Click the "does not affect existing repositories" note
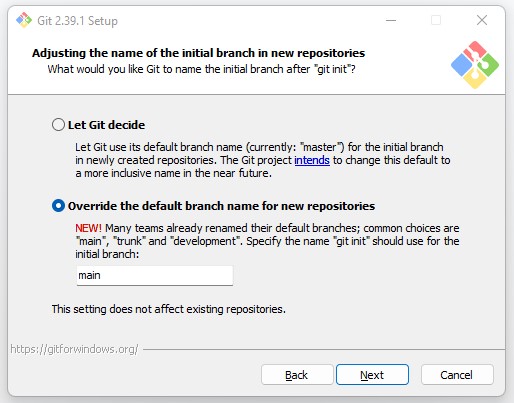This screenshot has width=514, height=403. point(168,309)
